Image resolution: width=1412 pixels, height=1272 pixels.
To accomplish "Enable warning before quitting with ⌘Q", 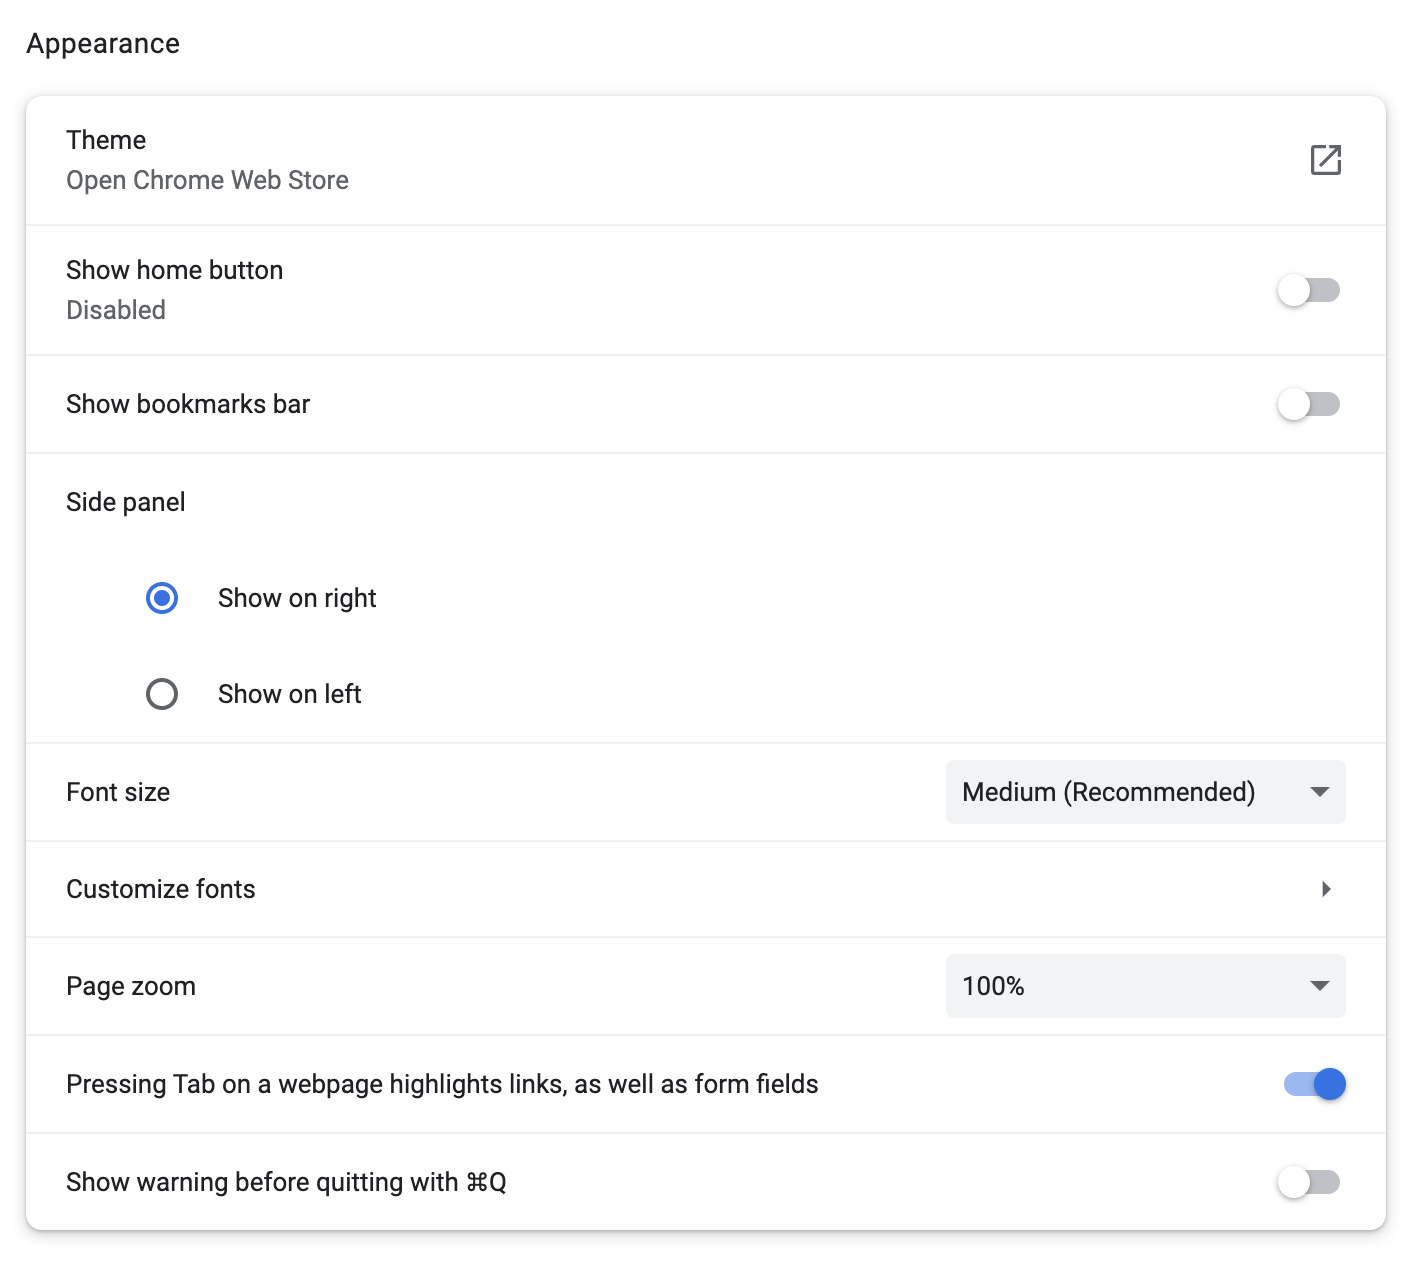I will pos(1310,1182).
